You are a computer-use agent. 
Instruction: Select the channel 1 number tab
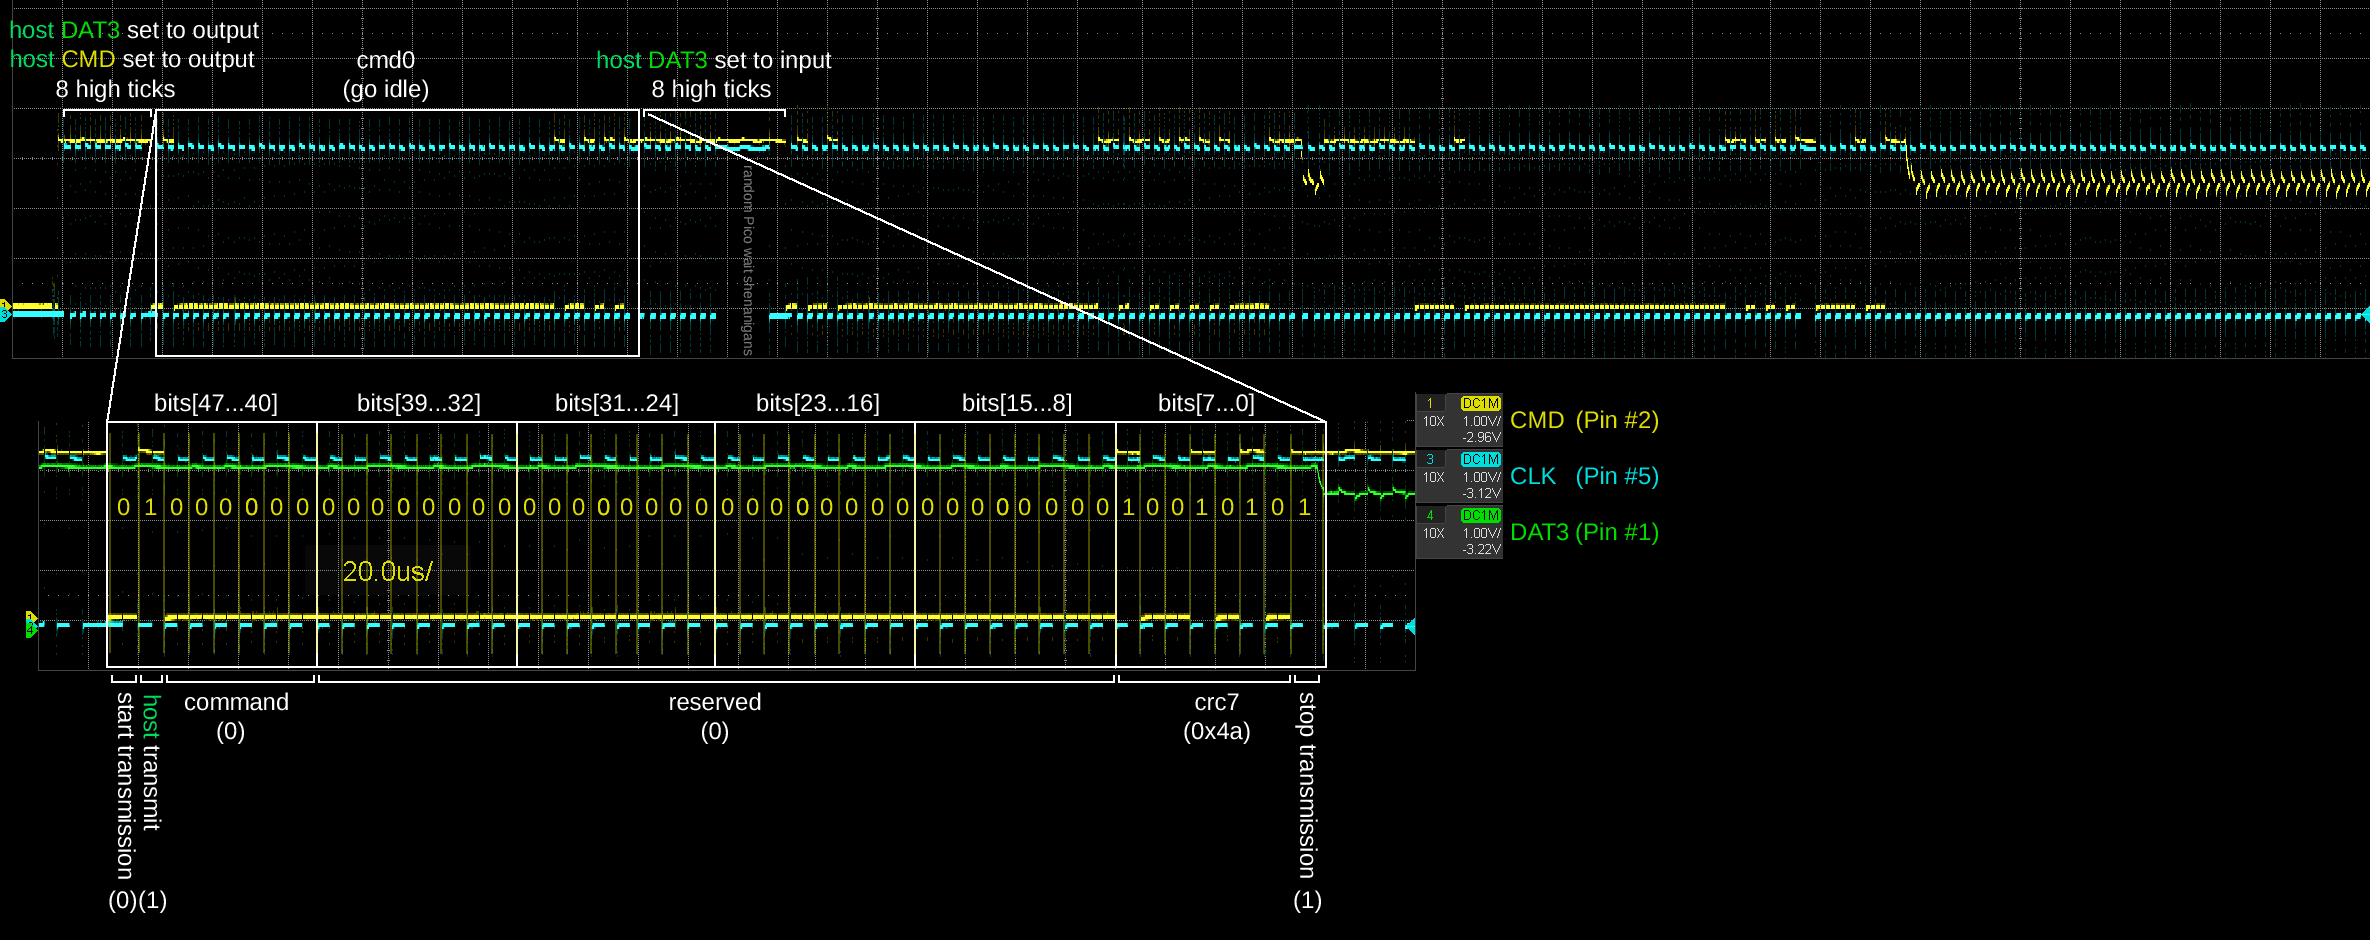pos(1430,403)
